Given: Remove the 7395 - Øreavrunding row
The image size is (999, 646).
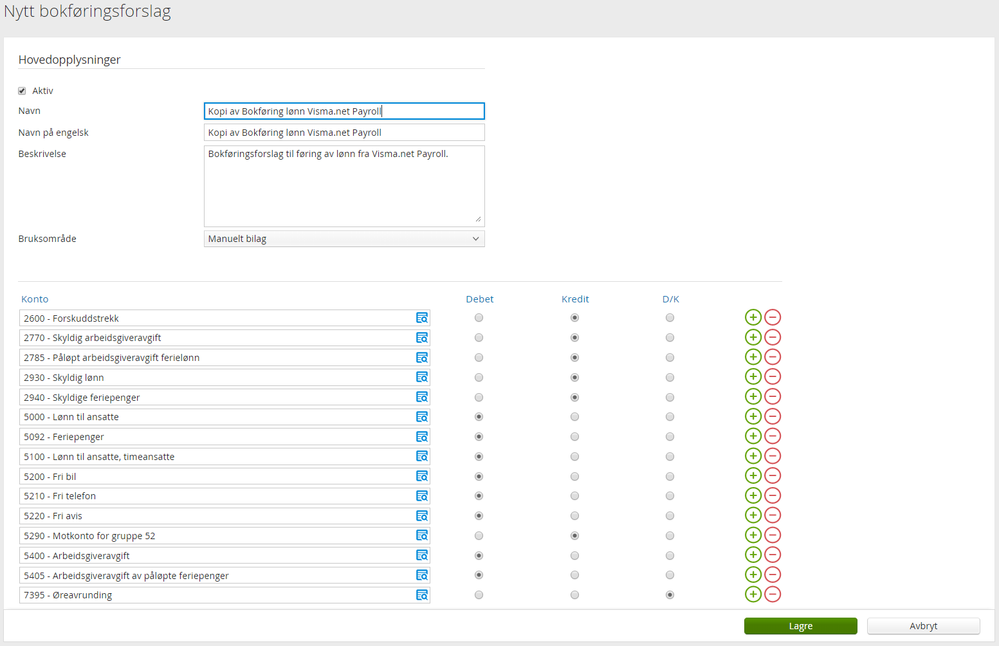Looking at the screenshot, I should 772,594.
